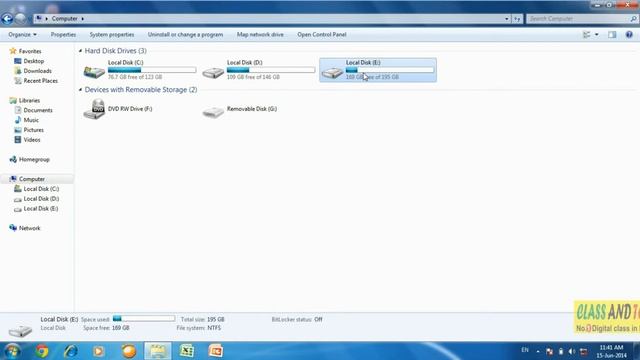Click the Action Center flag tray icon
This screenshot has width=640, height=360.
click(x=549, y=351)
